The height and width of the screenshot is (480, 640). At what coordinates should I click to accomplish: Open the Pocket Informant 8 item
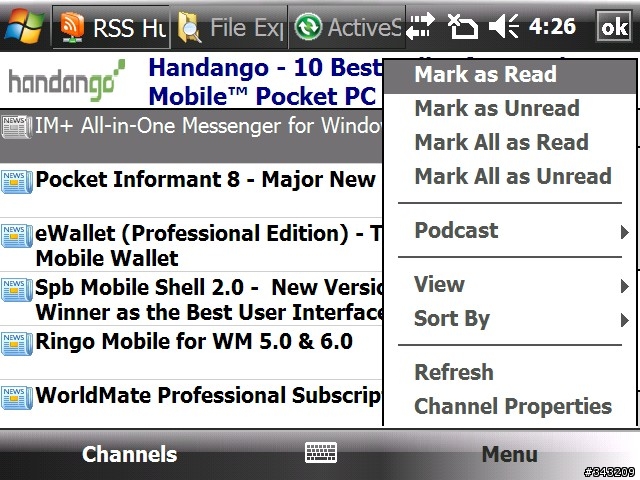click(191, 190)
